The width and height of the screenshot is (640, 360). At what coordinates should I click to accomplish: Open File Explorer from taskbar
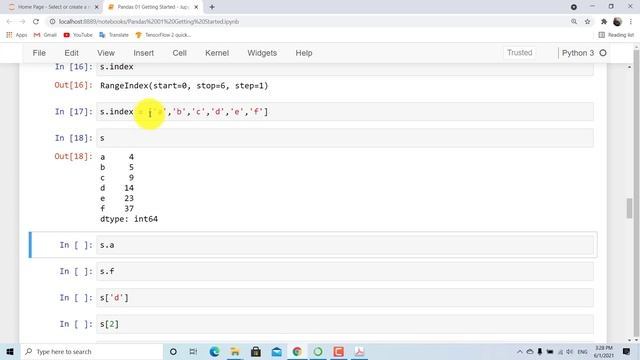(235, 351)
